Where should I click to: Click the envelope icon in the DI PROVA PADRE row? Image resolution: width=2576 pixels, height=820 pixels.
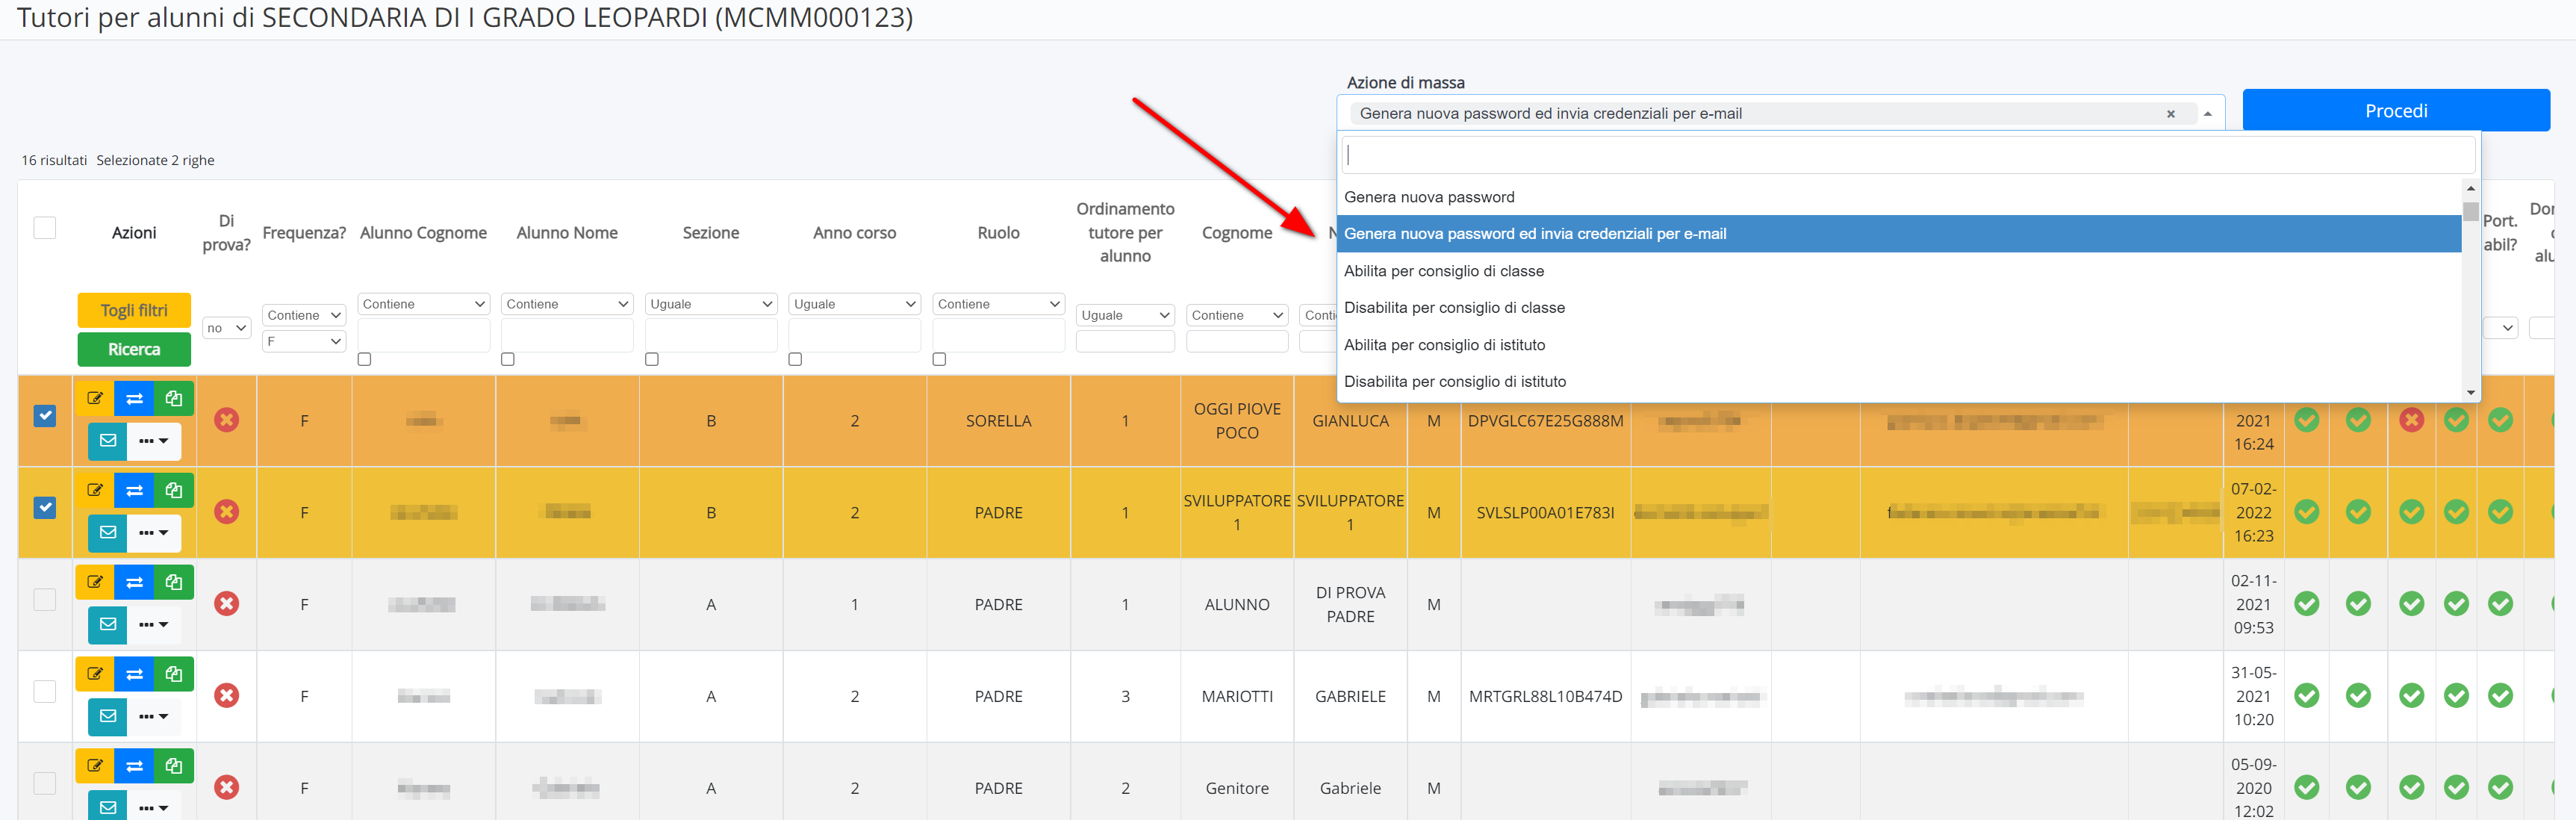coord(108,624)
